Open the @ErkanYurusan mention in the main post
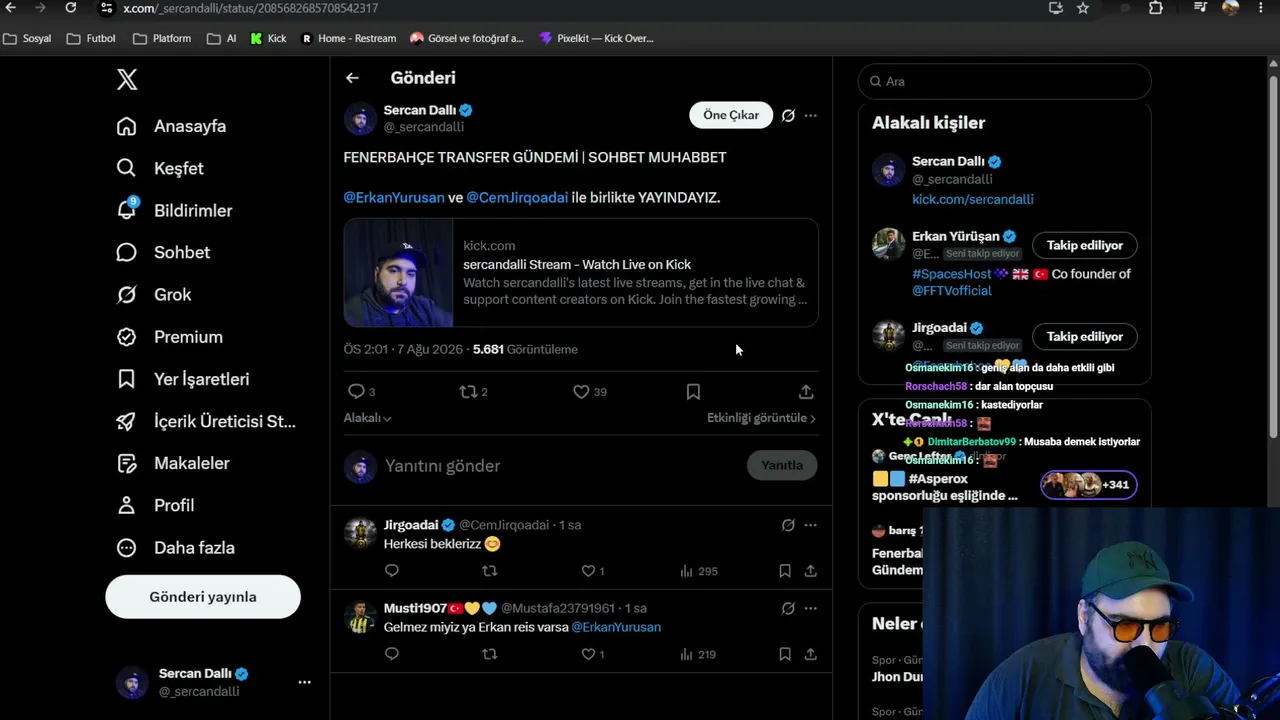This screenshot has width=1280, height=720. tap(394, 197)
